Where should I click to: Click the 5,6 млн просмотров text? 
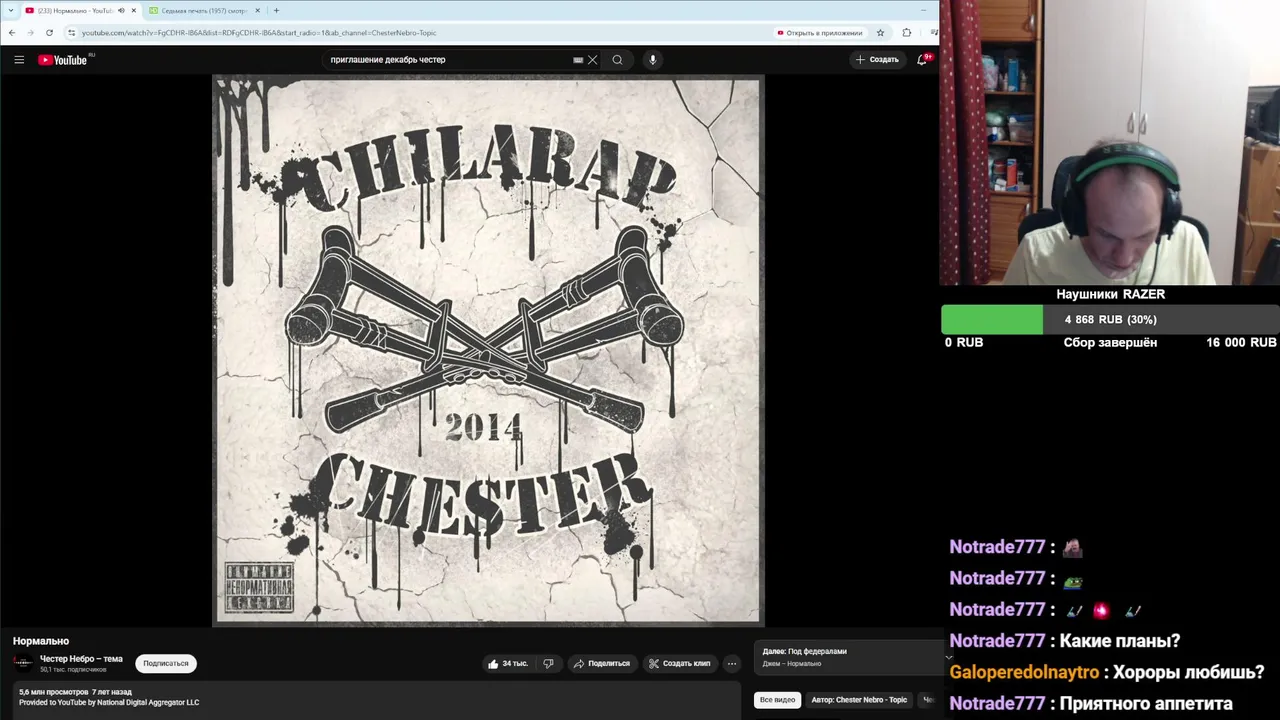click(53, 692)
